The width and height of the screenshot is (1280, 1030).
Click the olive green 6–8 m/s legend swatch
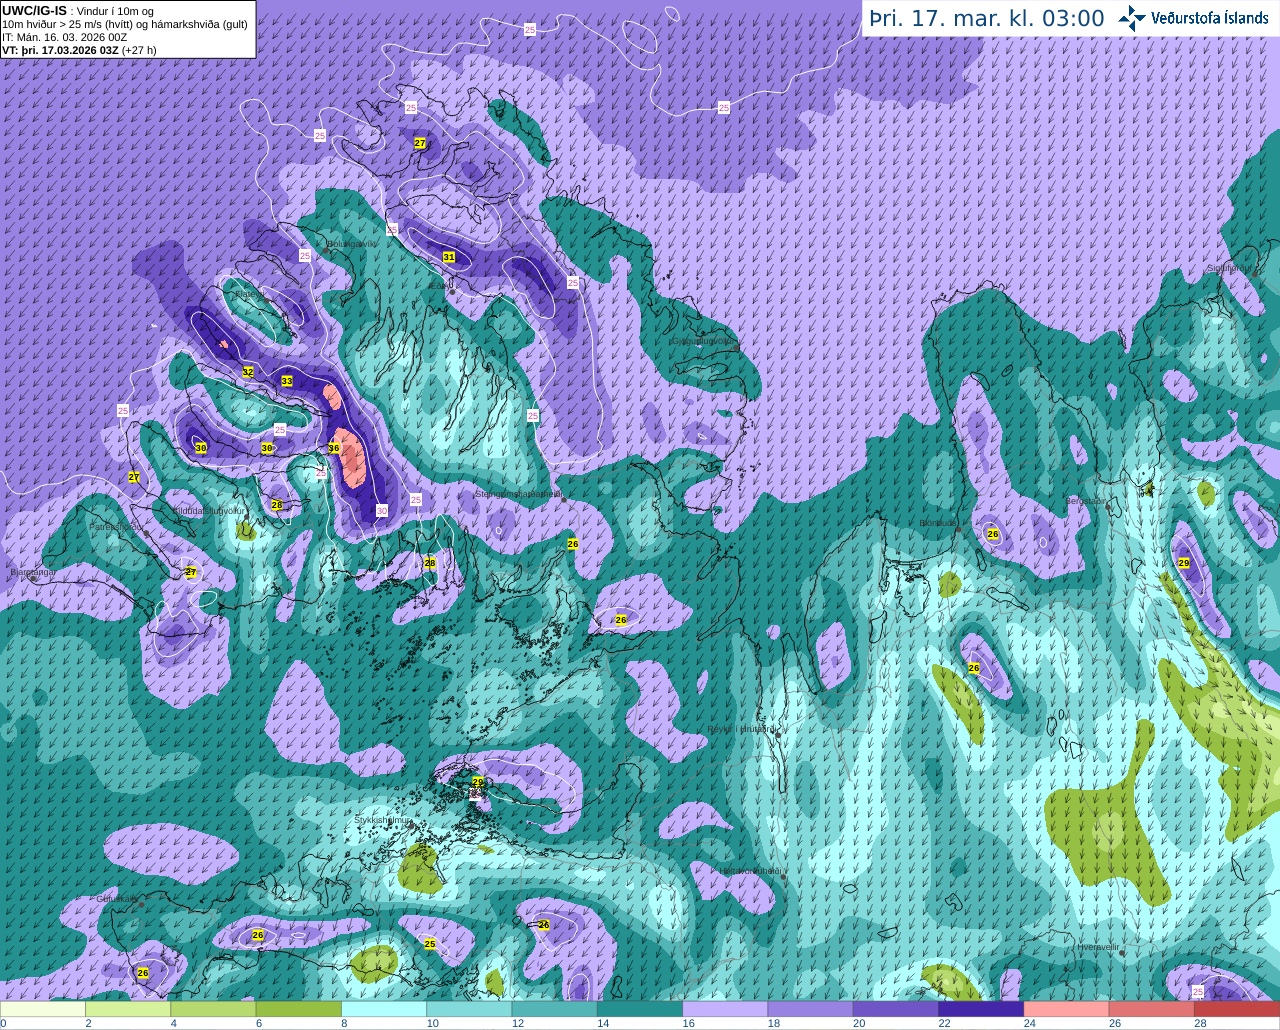click(x=299, y=1009)
